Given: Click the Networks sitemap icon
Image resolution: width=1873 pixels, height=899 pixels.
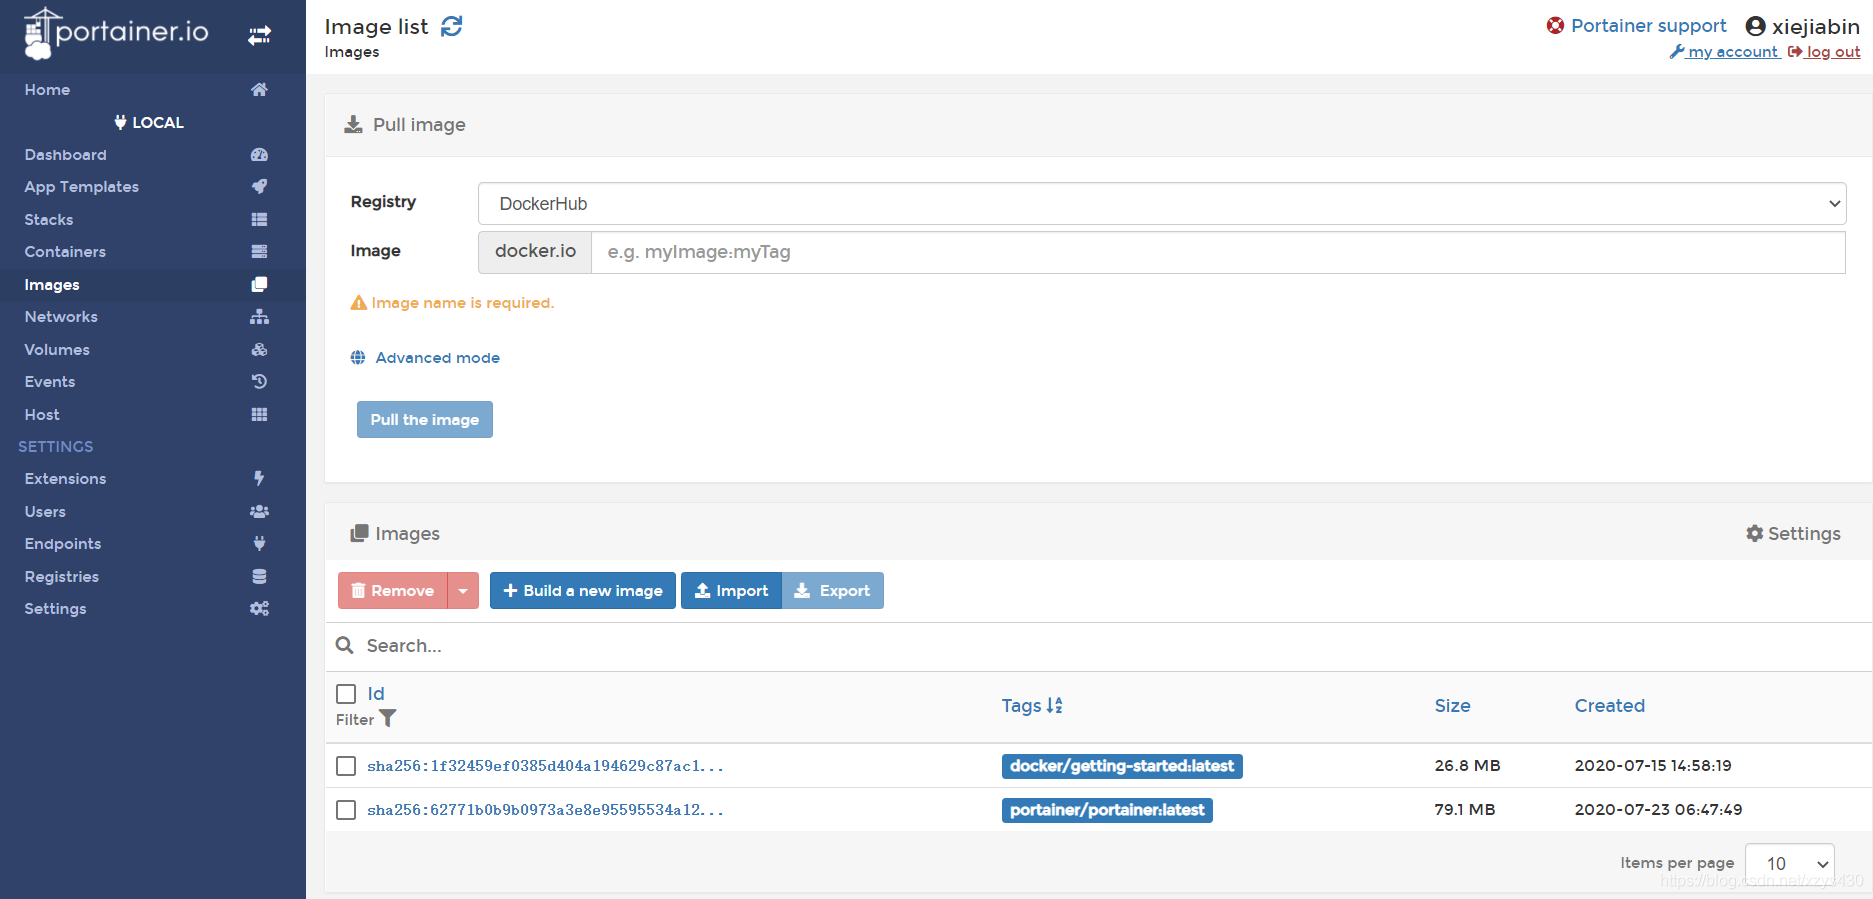Looking at the screenshot, I should pos(259,317).
